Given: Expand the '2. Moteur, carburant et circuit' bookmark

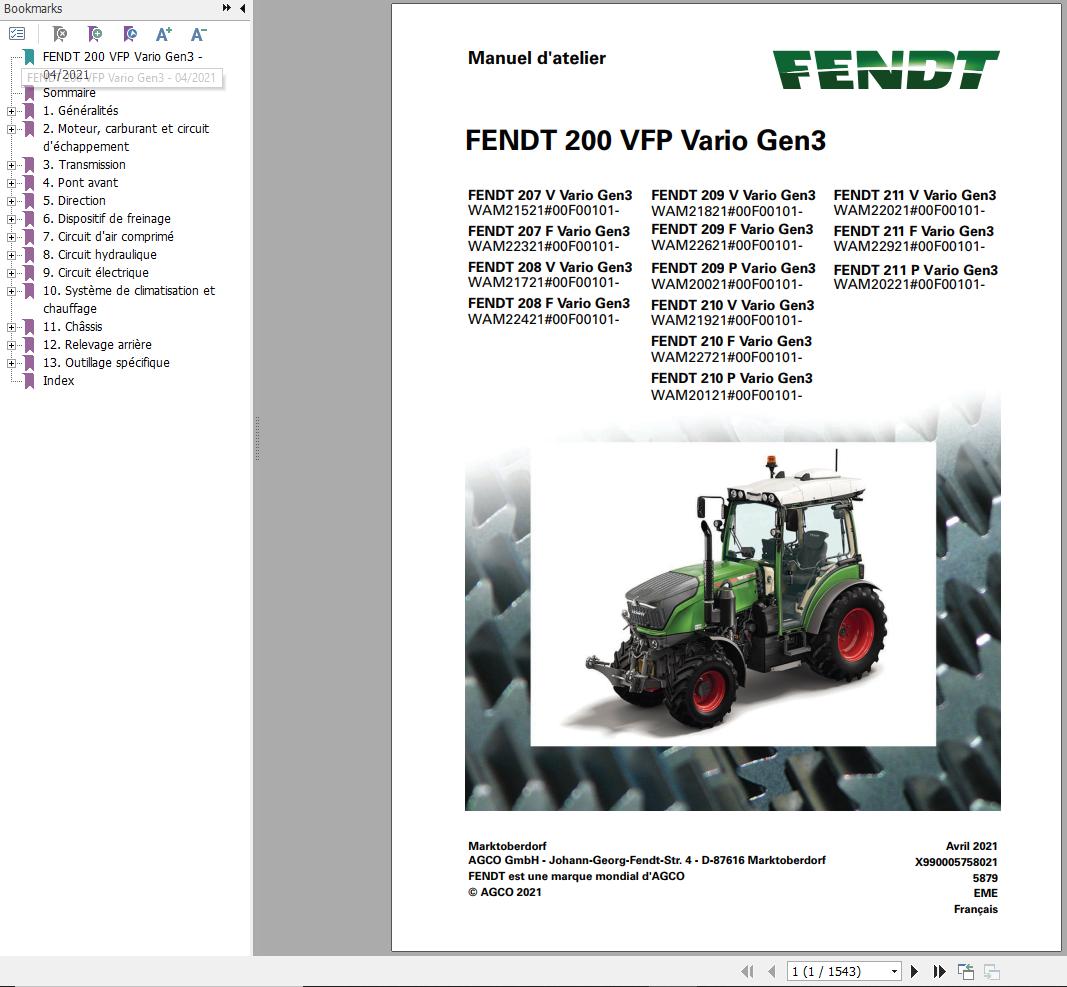Looking at the screenshot, I should 12,129.
